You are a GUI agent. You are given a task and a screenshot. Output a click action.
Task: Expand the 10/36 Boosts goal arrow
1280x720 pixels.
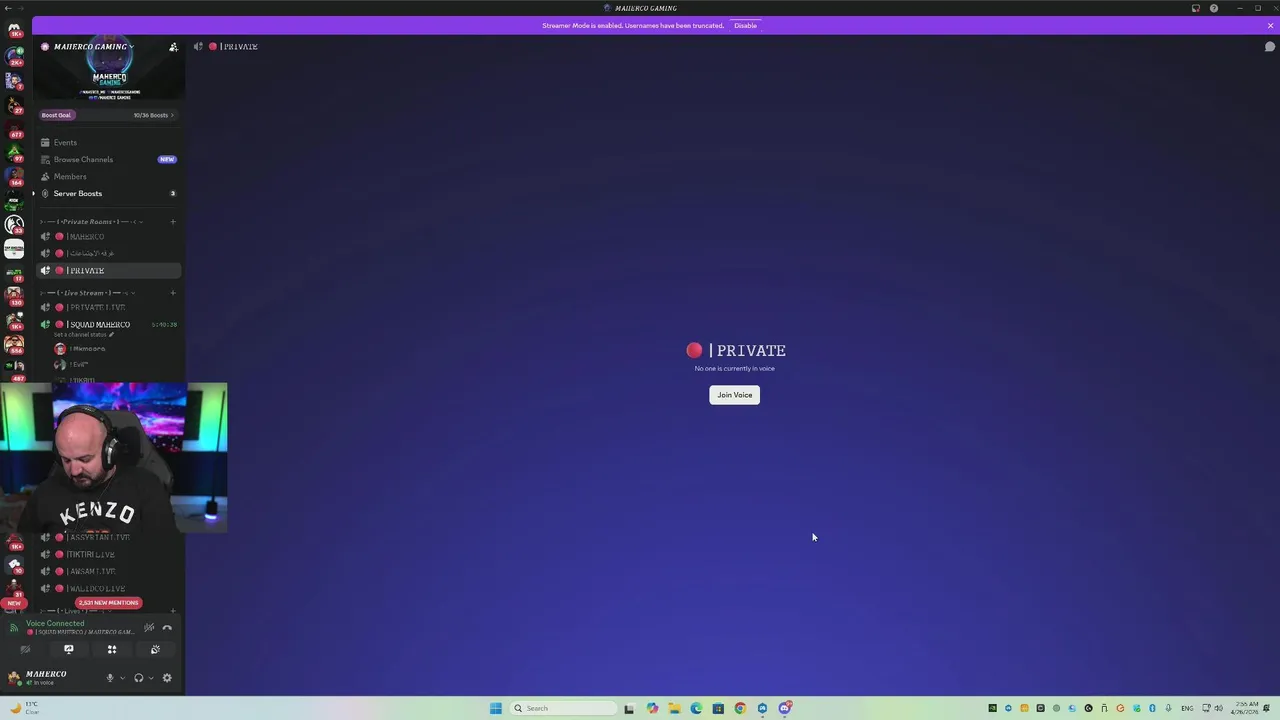pyautogui.click(x=172, y=115)
